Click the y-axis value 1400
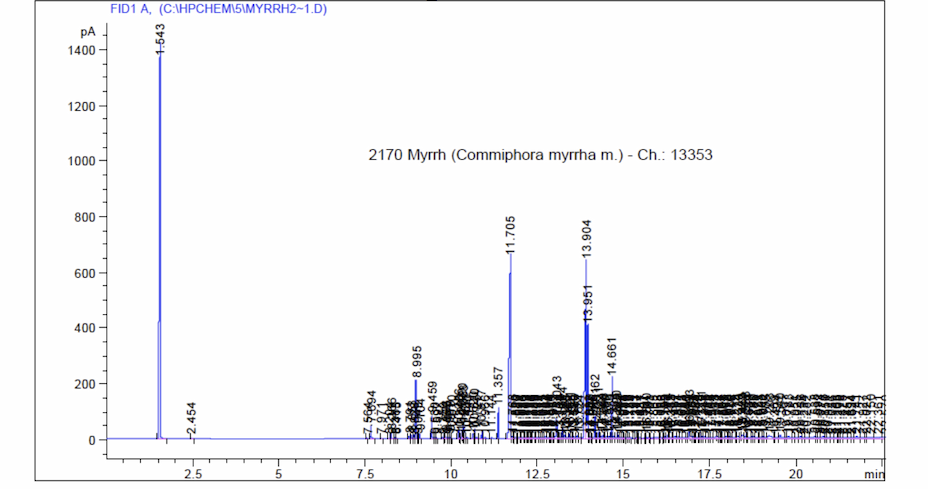This screenshot has width=928, height=489. pos(81,50)
